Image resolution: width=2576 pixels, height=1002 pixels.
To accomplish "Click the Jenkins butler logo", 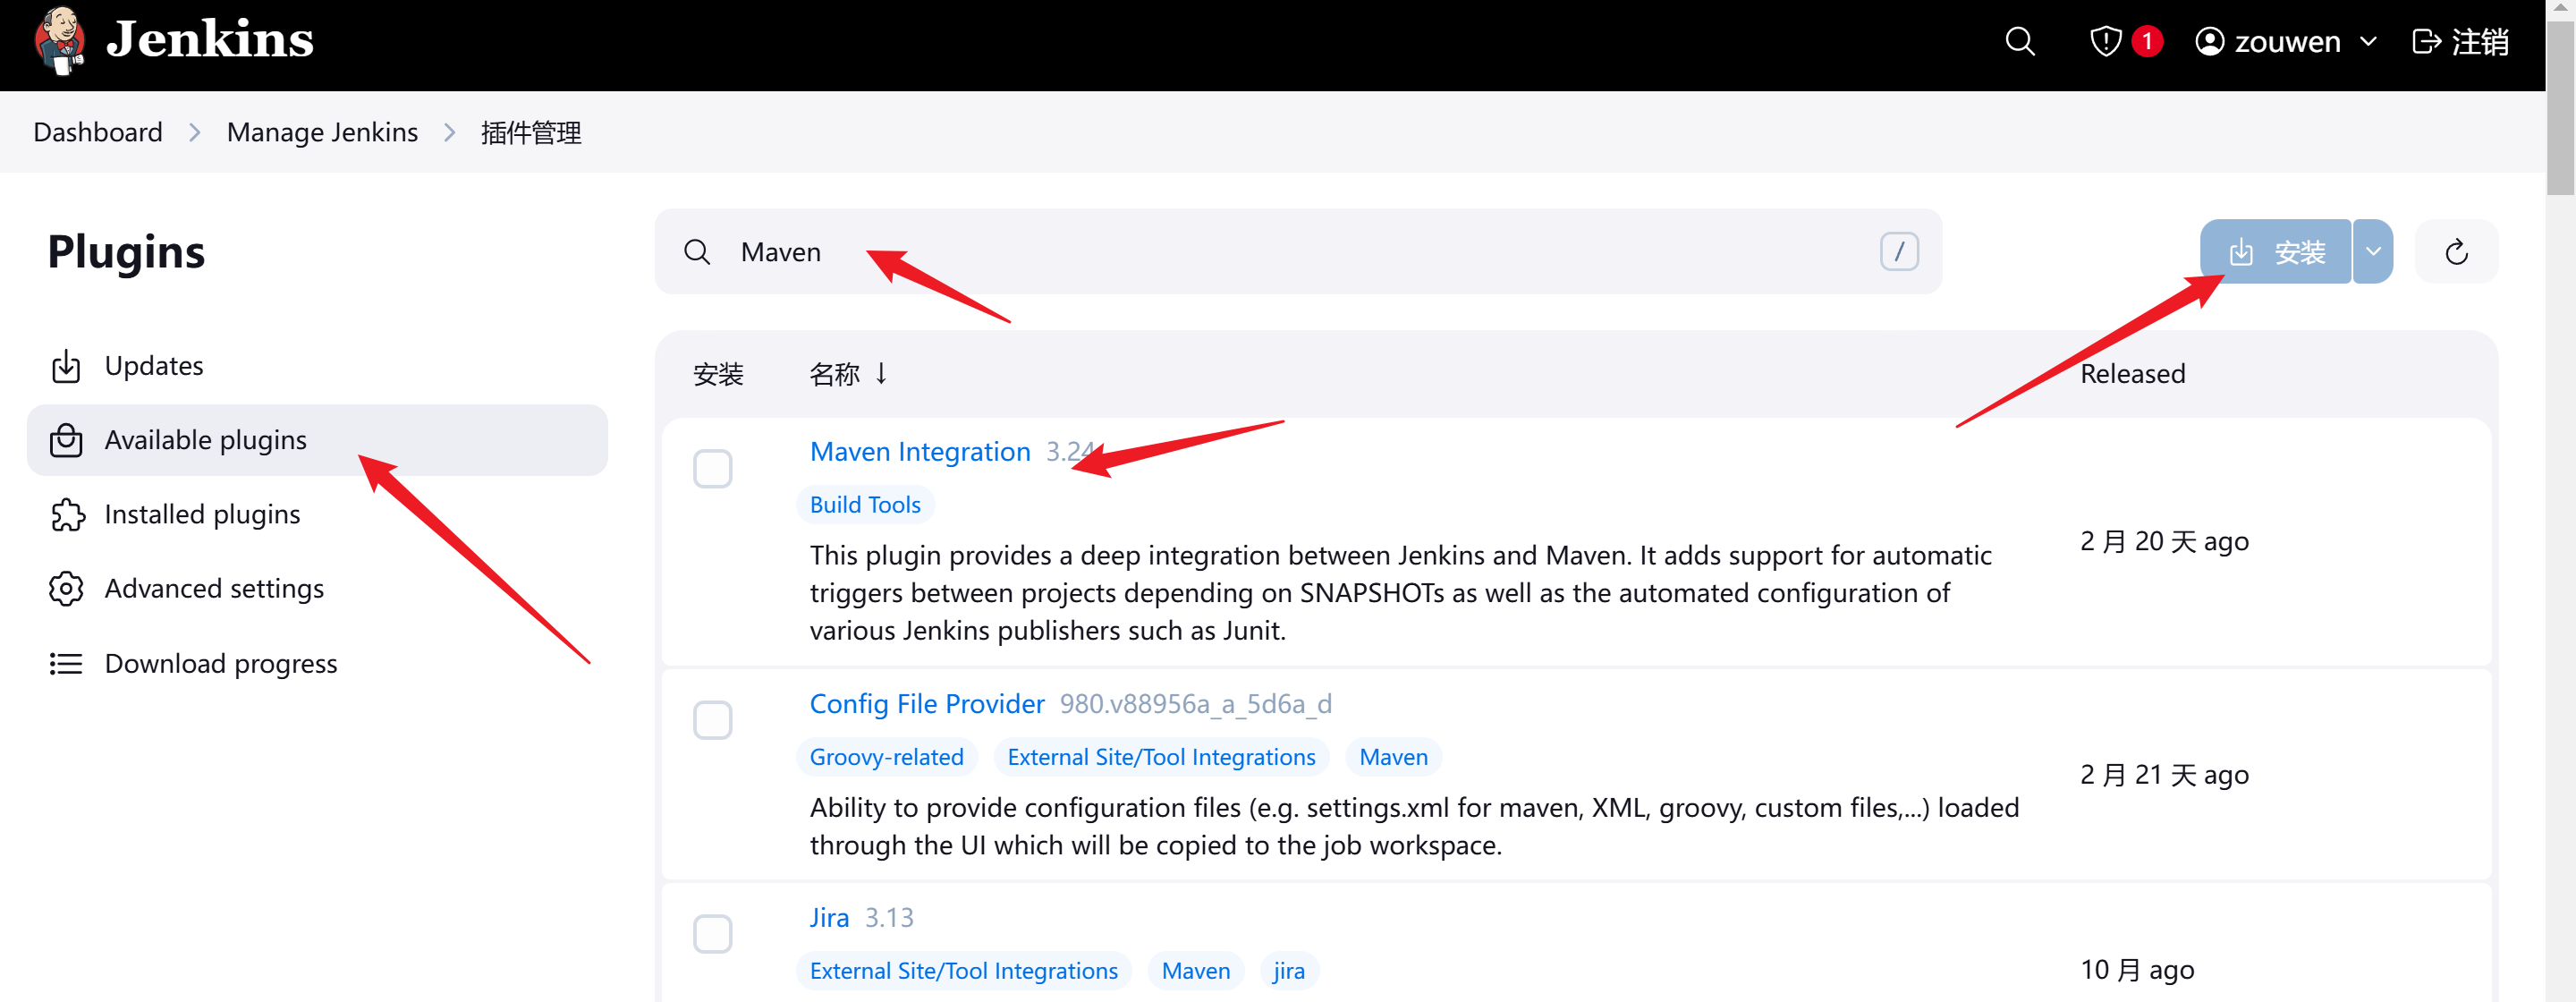I will click(x=59, y=41).
